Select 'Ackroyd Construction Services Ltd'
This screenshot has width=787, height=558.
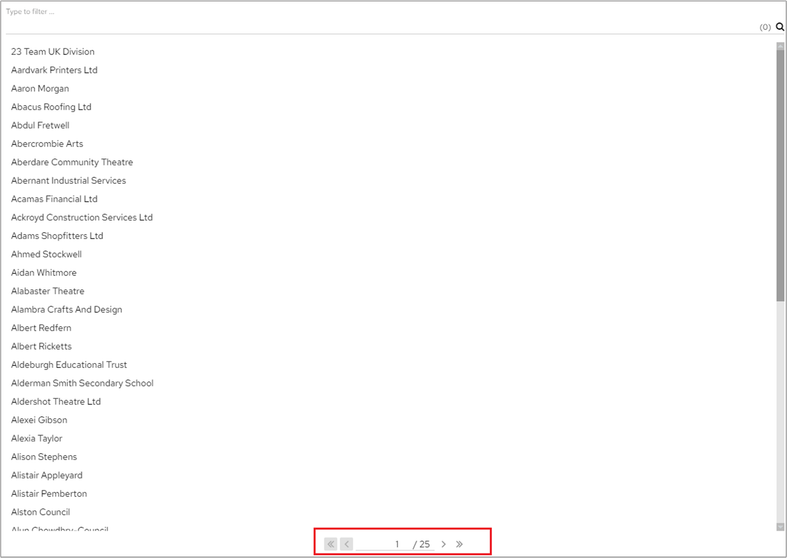pyautogui.click(x=82, y=217)
